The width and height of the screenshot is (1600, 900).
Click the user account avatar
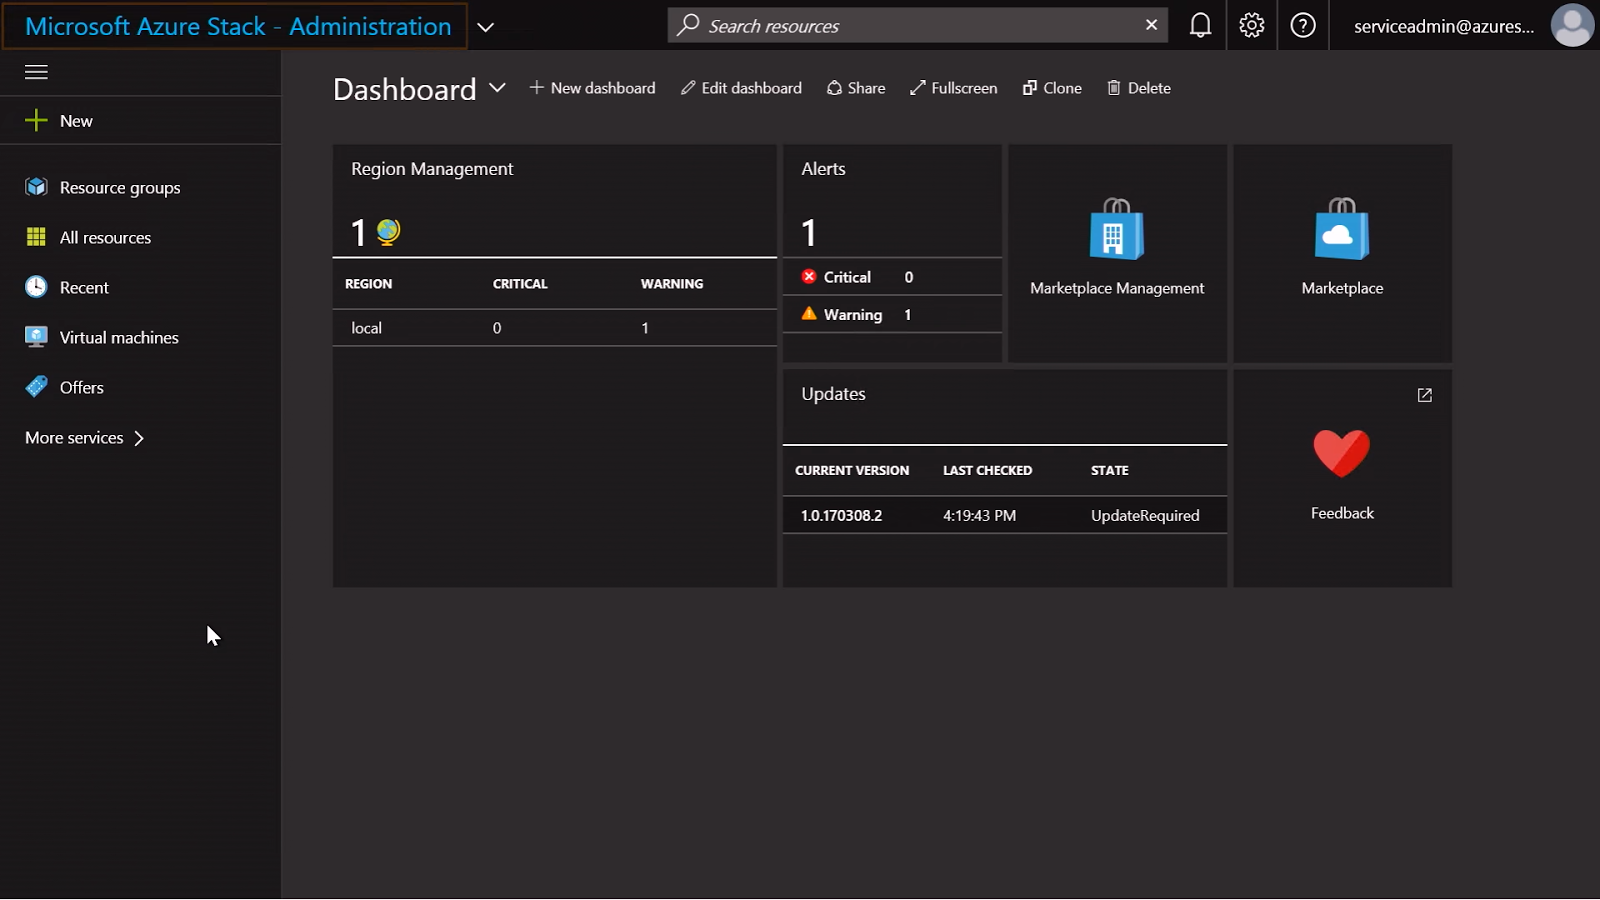point(1572,26)
